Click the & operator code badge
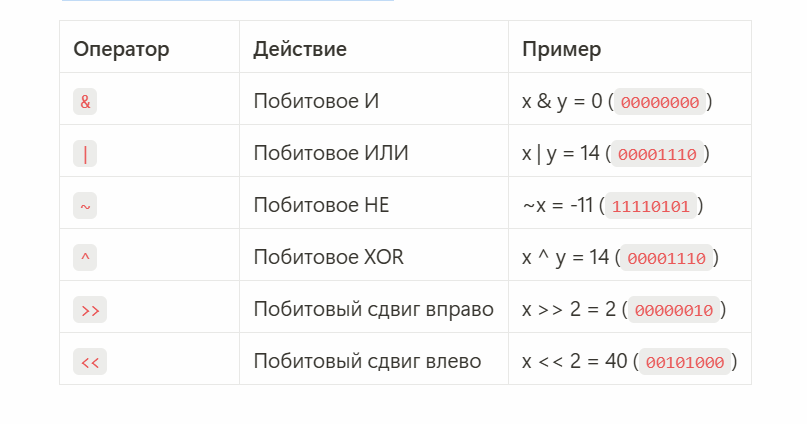This screenshot has height=424, width=807. click(x=85, y=101)
